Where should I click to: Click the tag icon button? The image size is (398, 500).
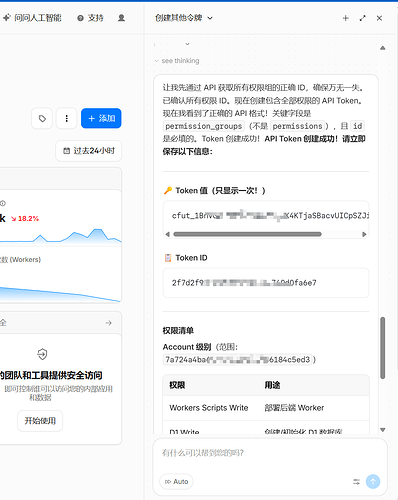(42, 118)
